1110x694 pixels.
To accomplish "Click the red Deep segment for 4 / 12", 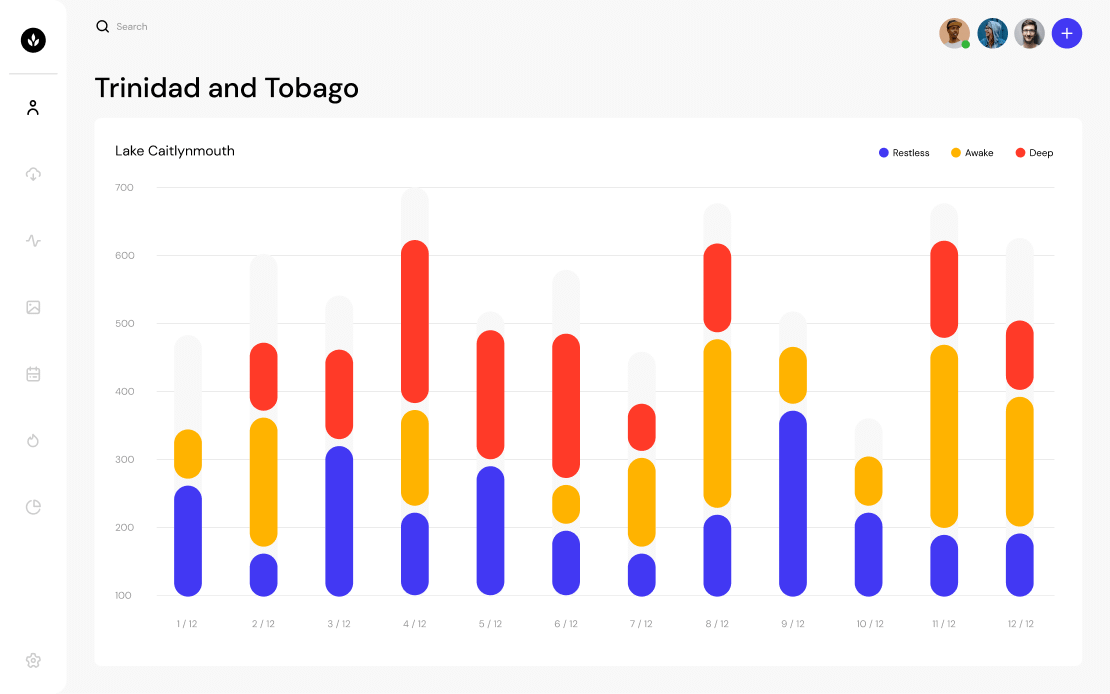I will [x=415, y=322].
